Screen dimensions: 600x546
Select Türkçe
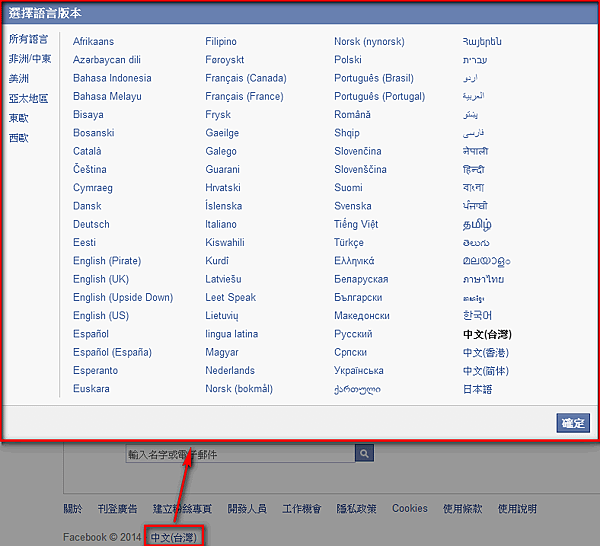coord(349,243)
